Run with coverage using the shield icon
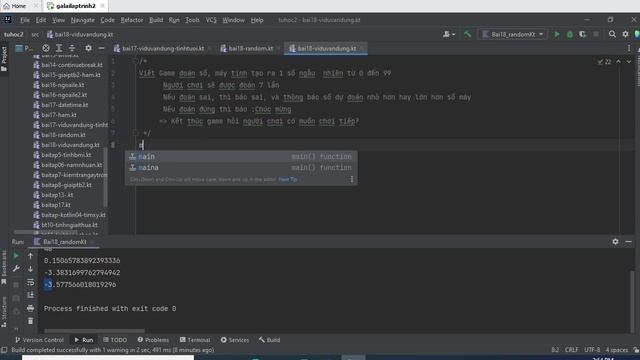The image size is (640, 360). [x=583, y=35]
